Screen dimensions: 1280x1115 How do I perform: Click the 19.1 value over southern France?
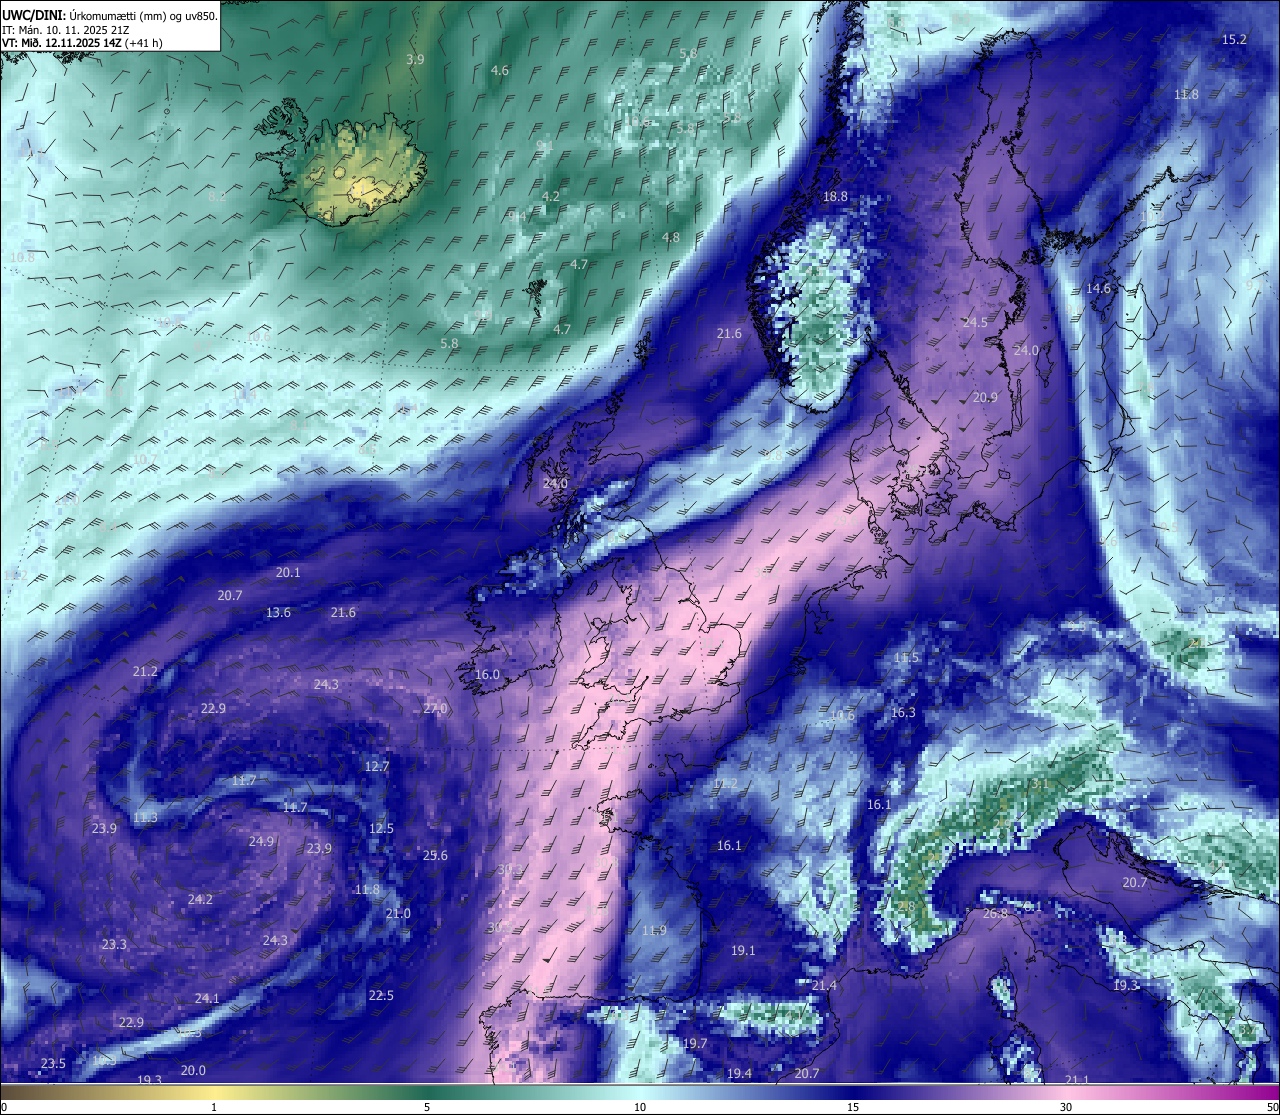pos(743,951)
